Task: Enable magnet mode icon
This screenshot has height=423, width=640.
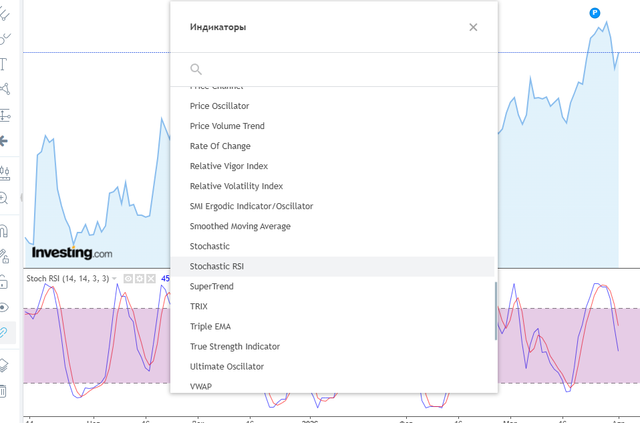Action: pos(4,231)
